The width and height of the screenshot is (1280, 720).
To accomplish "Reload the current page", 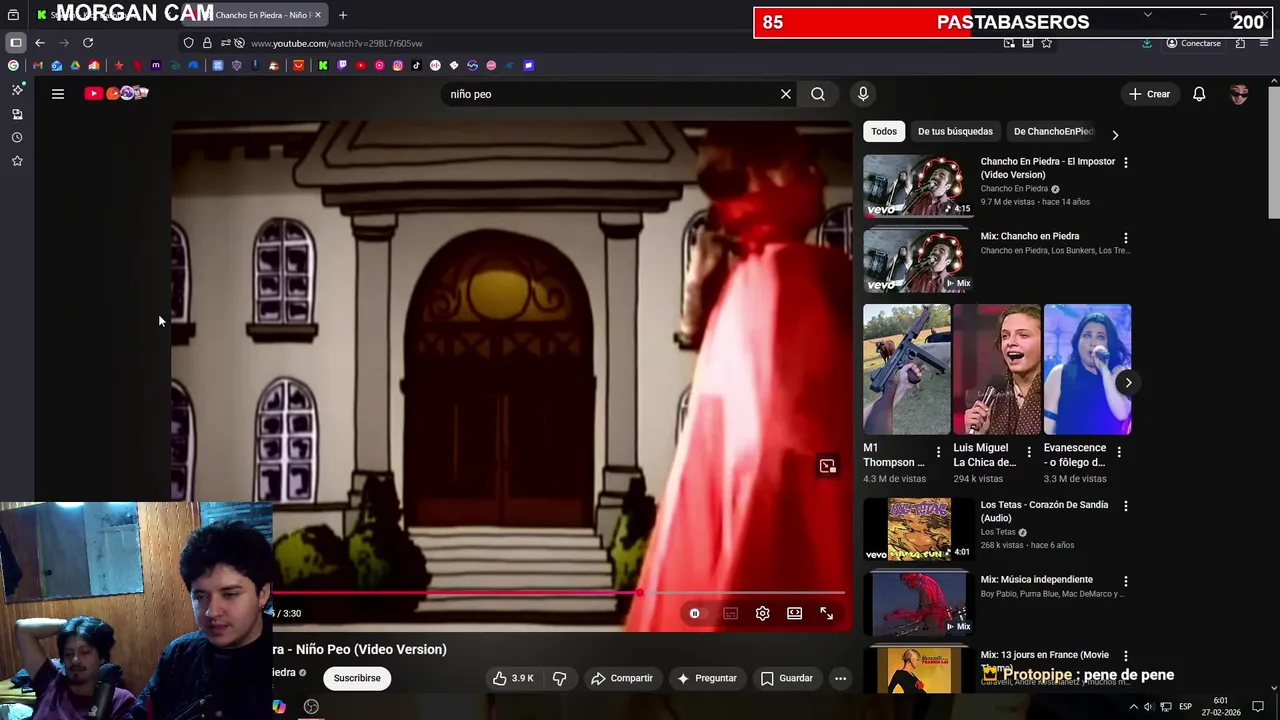I will click(x=88, y=43).
